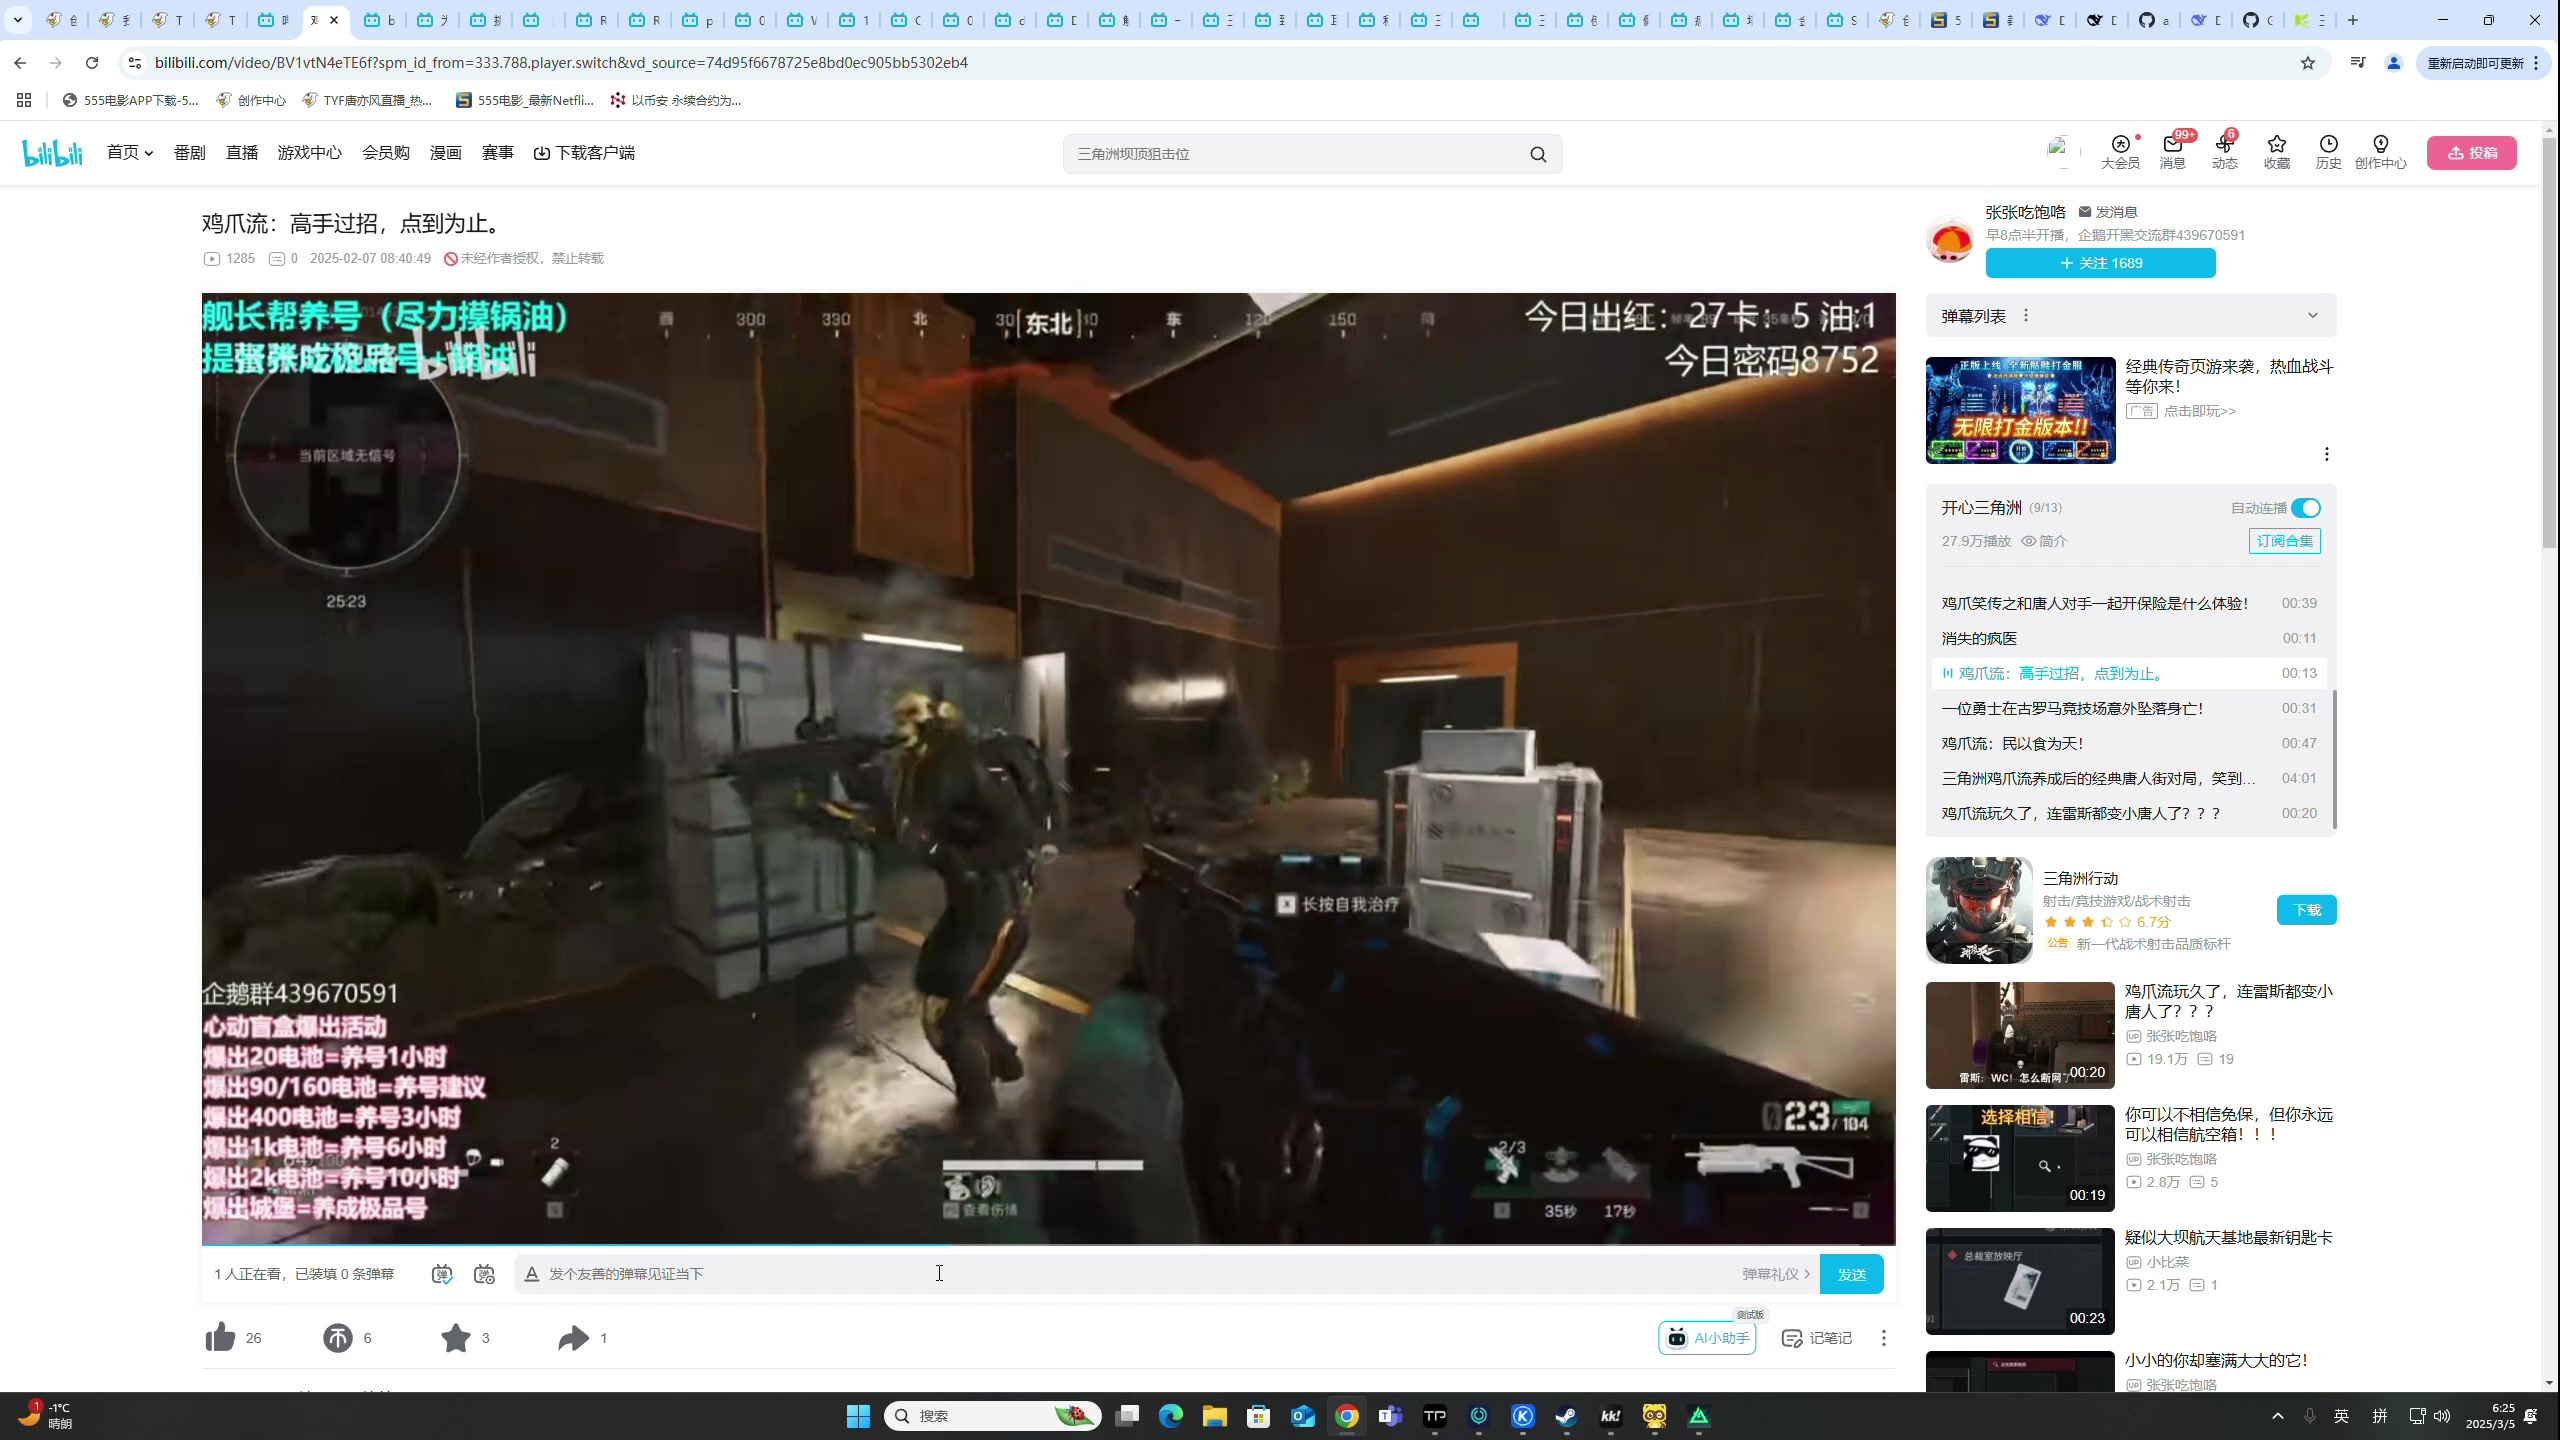
Task: Open 番剧 navigation item
Action: (189, 153)
